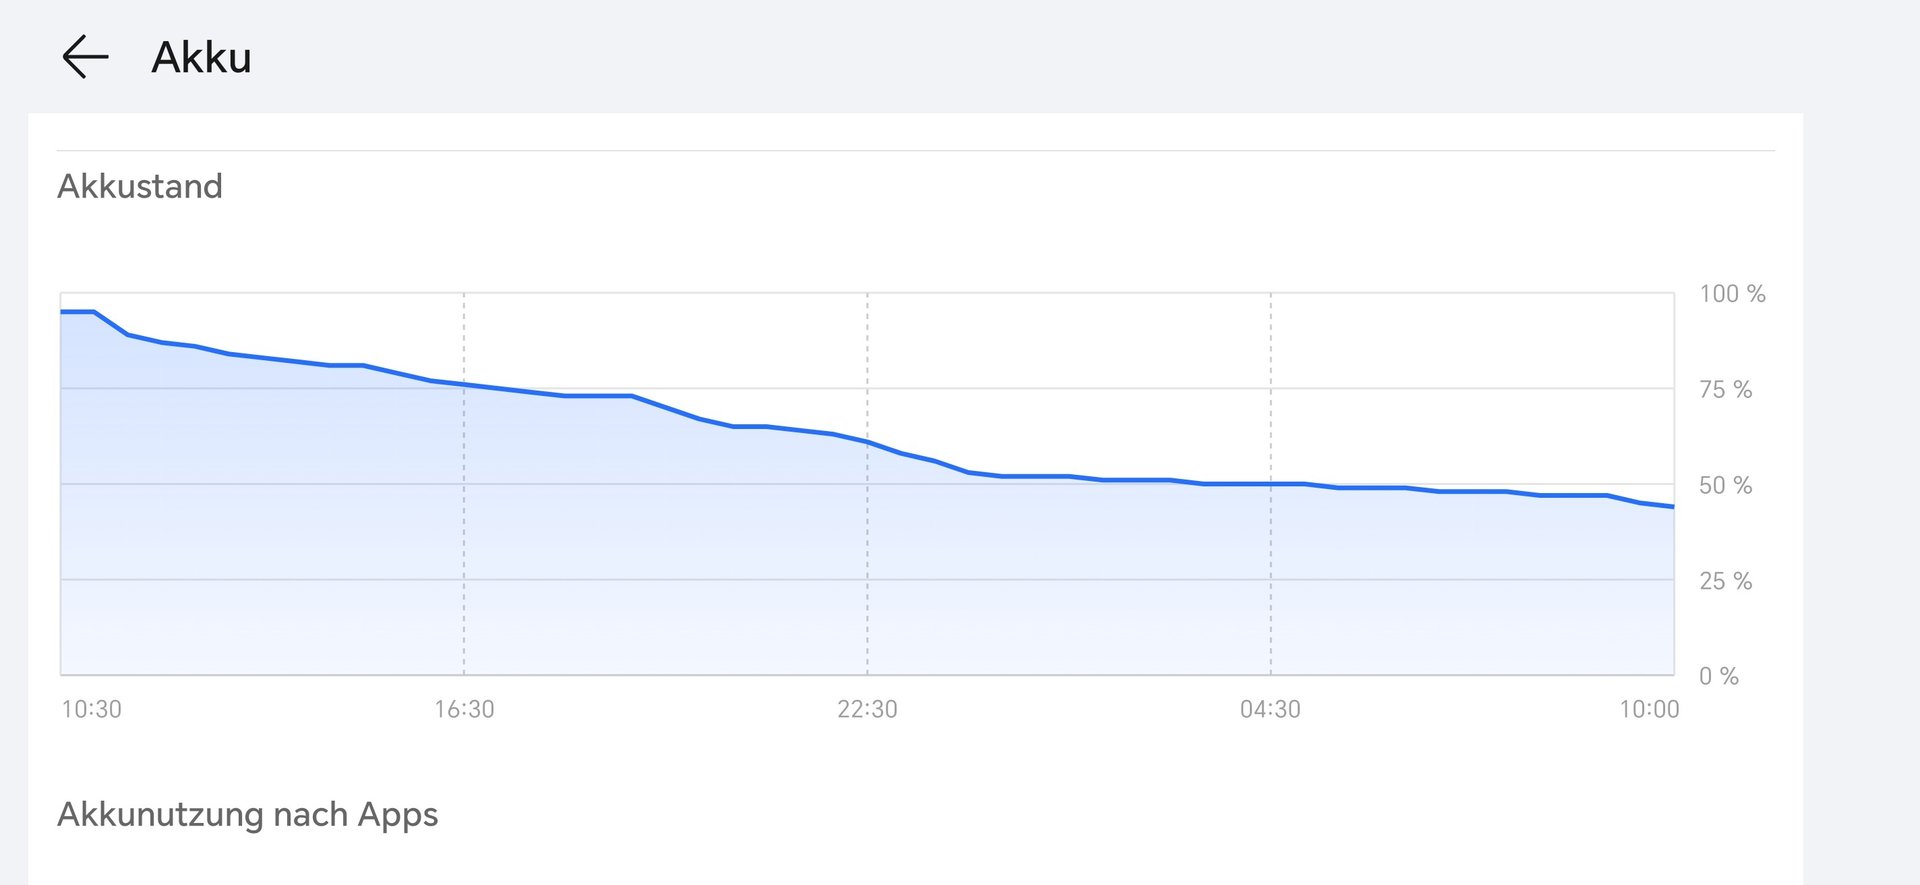Viewport: 1920px width, 885px height.
Task: Tap the 22:30 time axis label
Action: 867,709
